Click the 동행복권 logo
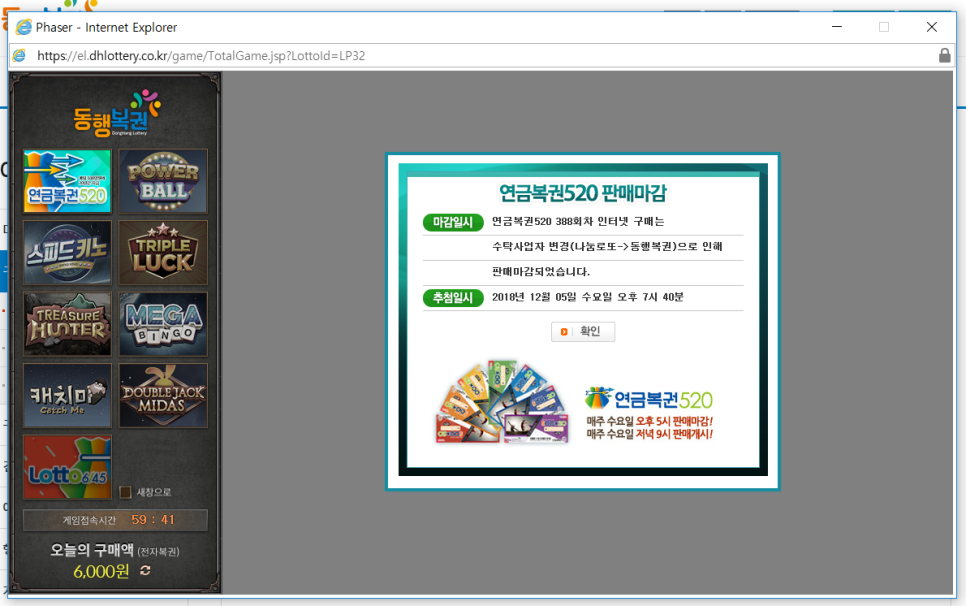966x606 pixels. pyautogui.click(x=116, y=113)
